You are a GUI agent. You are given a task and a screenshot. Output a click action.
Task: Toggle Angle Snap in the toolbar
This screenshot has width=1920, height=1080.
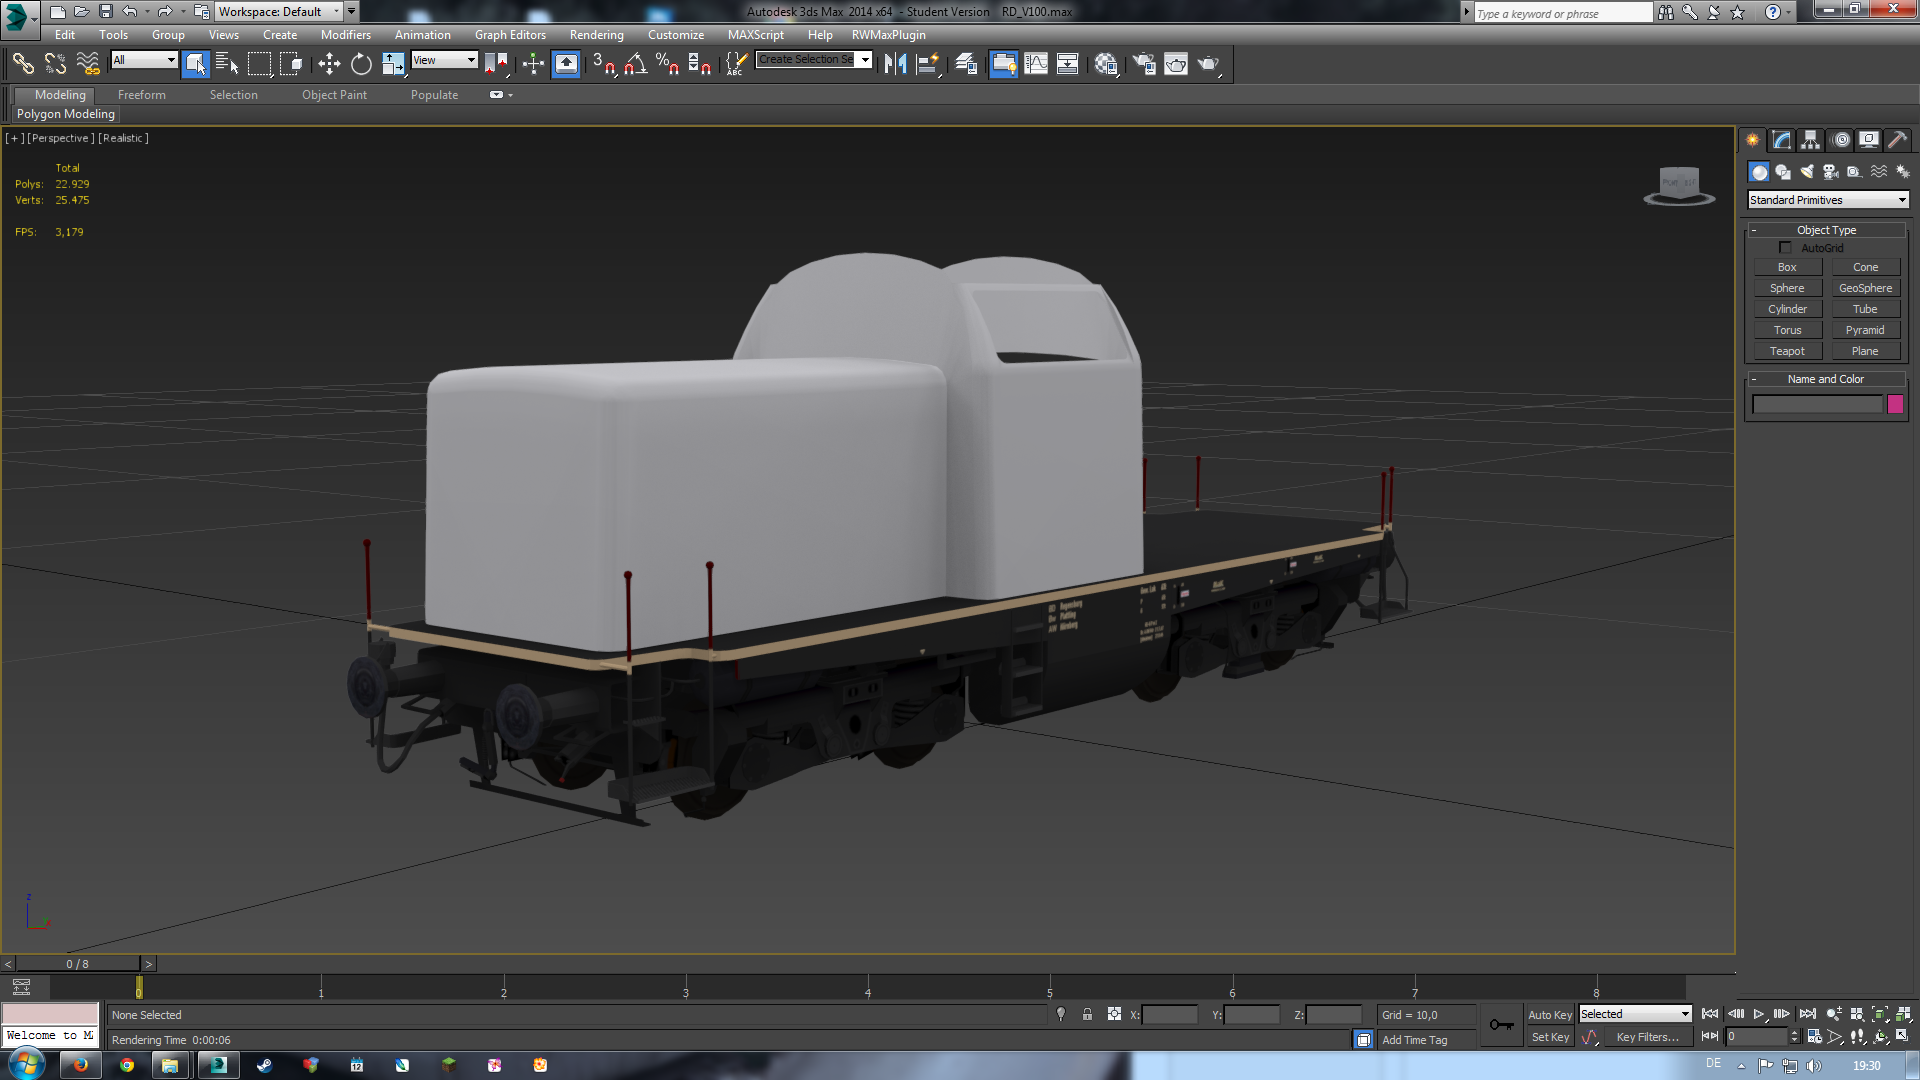tap(635, 64)
